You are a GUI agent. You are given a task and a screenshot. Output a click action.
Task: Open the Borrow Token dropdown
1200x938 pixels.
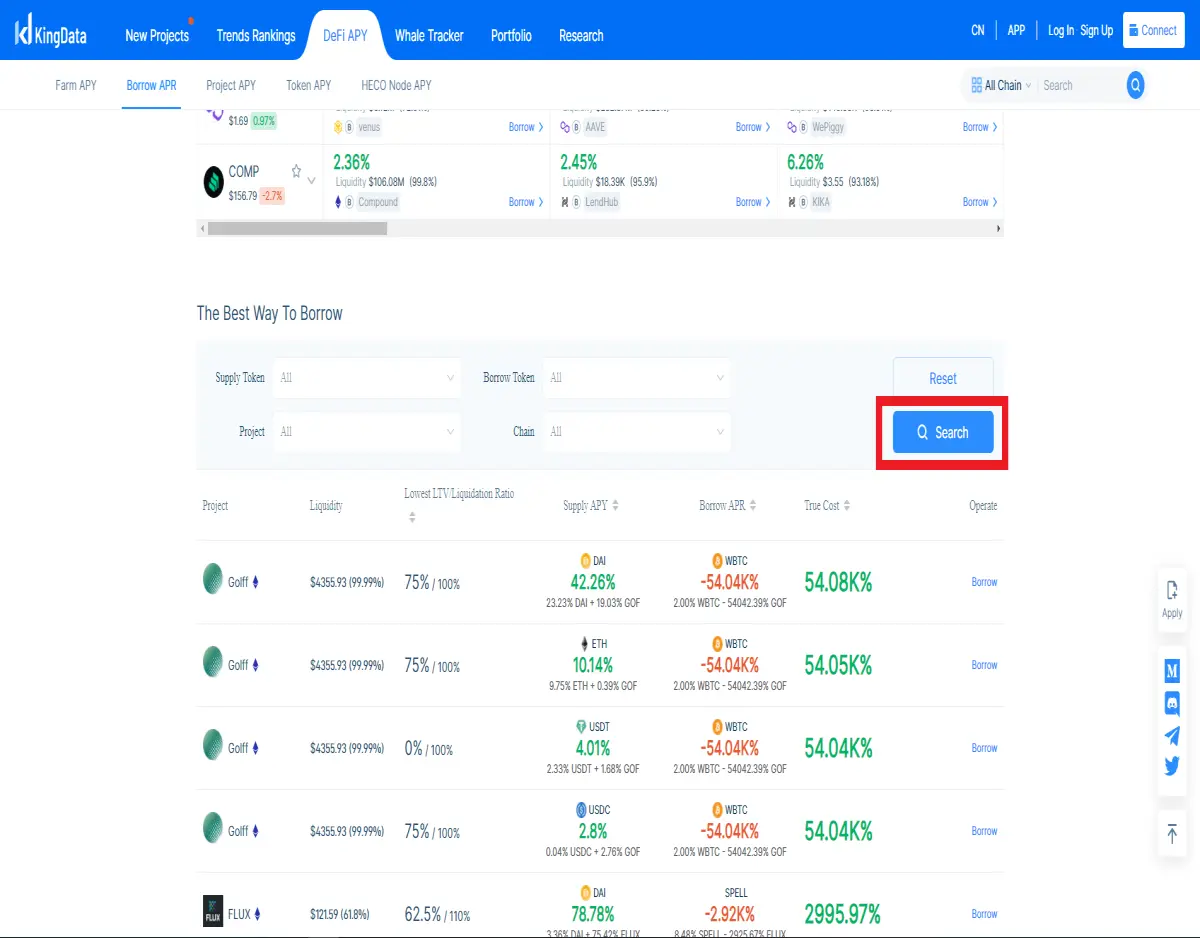(x=637, y=378)
